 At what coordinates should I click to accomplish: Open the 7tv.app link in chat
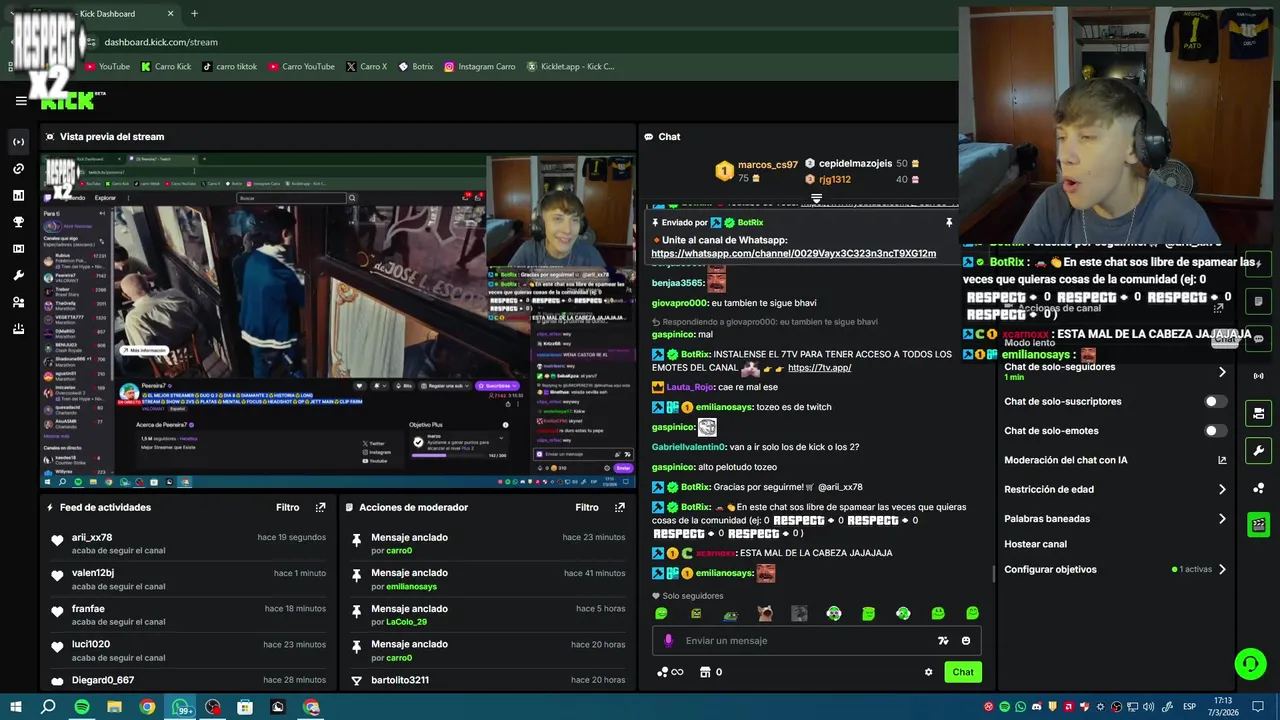pos(819,368)
